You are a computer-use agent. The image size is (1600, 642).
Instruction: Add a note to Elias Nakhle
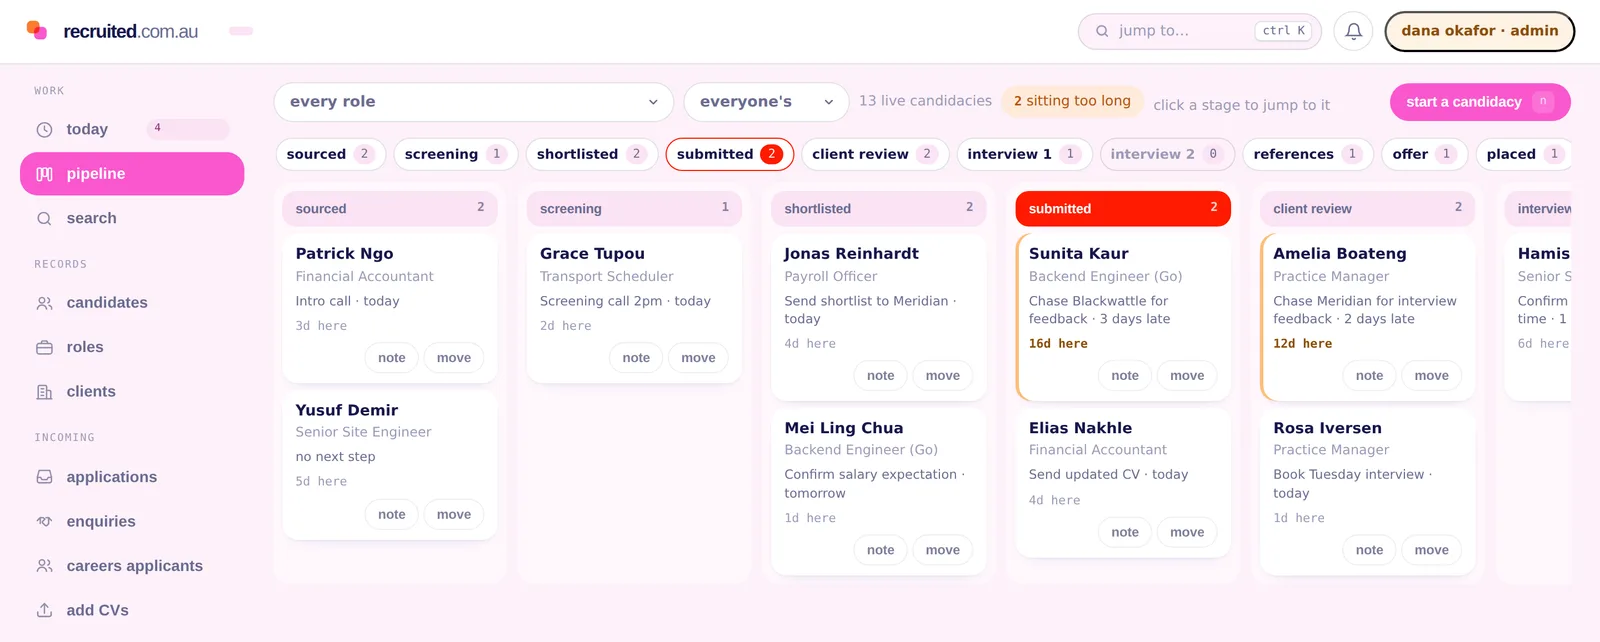coord(1125,533)
